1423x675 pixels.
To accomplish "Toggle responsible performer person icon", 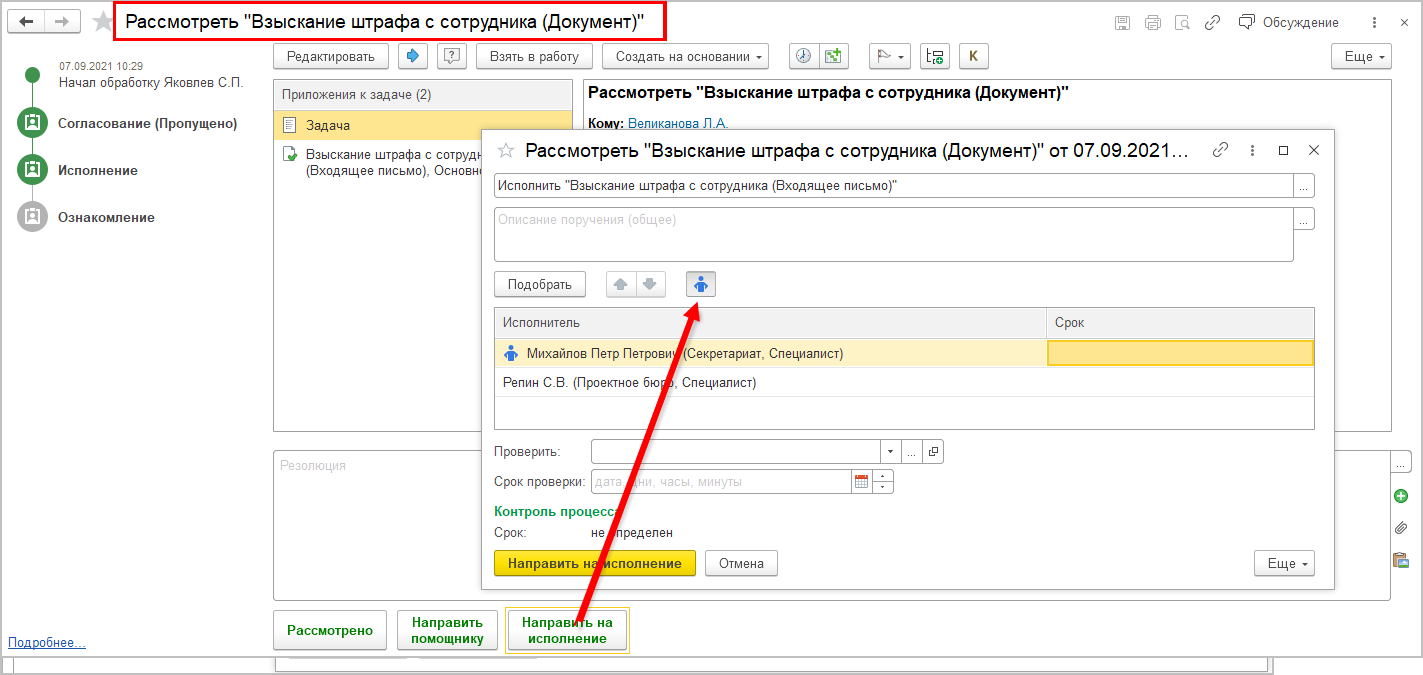I will [701, 284].
